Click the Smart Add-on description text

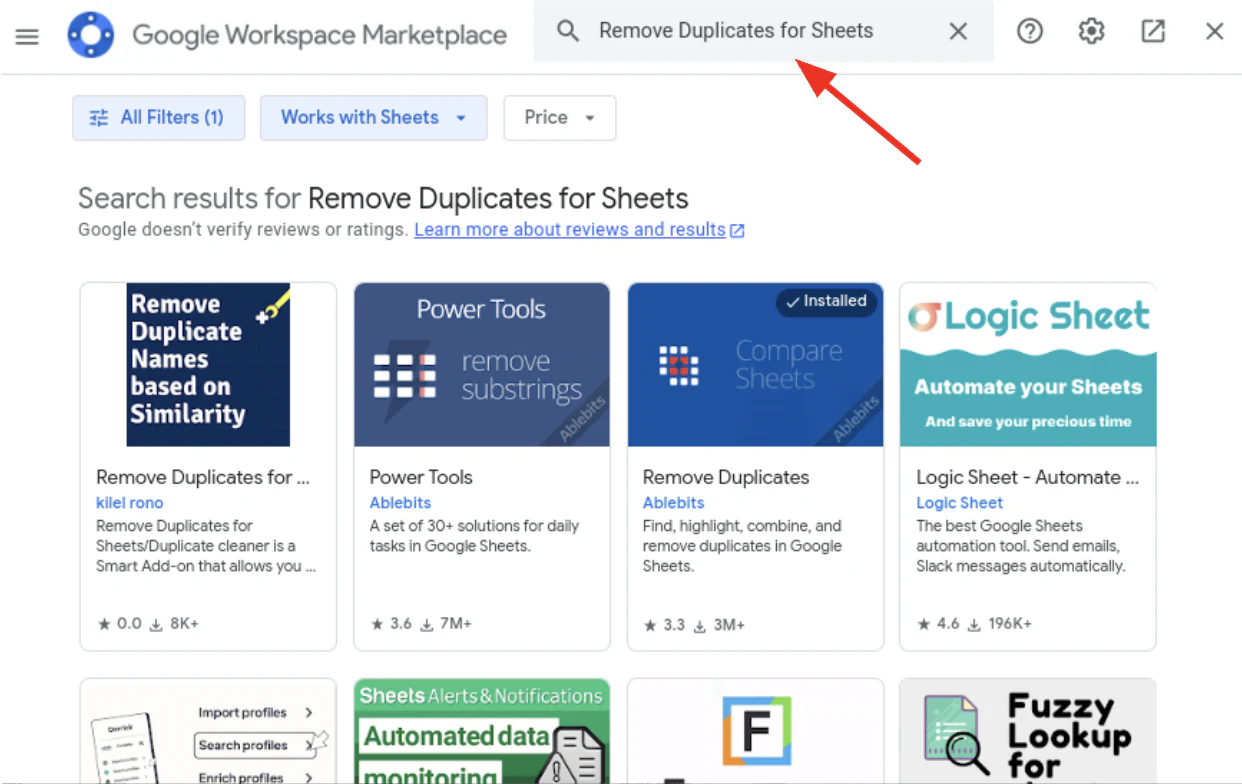(x=206, y=546)
